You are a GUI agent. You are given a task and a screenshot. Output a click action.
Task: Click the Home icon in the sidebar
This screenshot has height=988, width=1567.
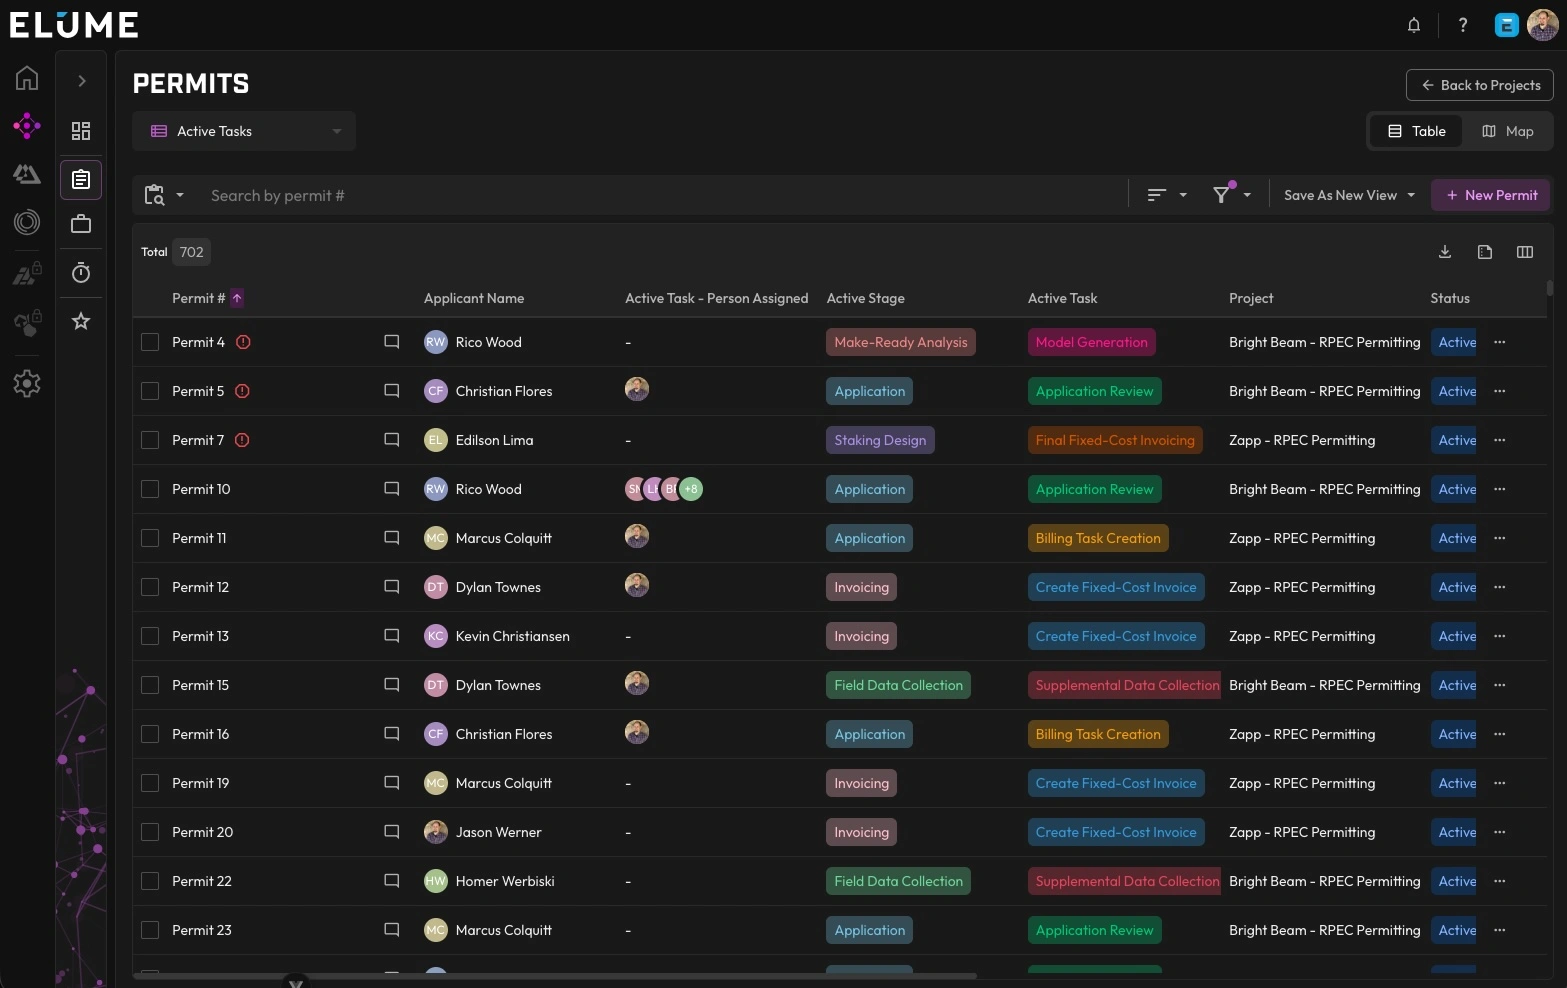click(x=27, y=78)
